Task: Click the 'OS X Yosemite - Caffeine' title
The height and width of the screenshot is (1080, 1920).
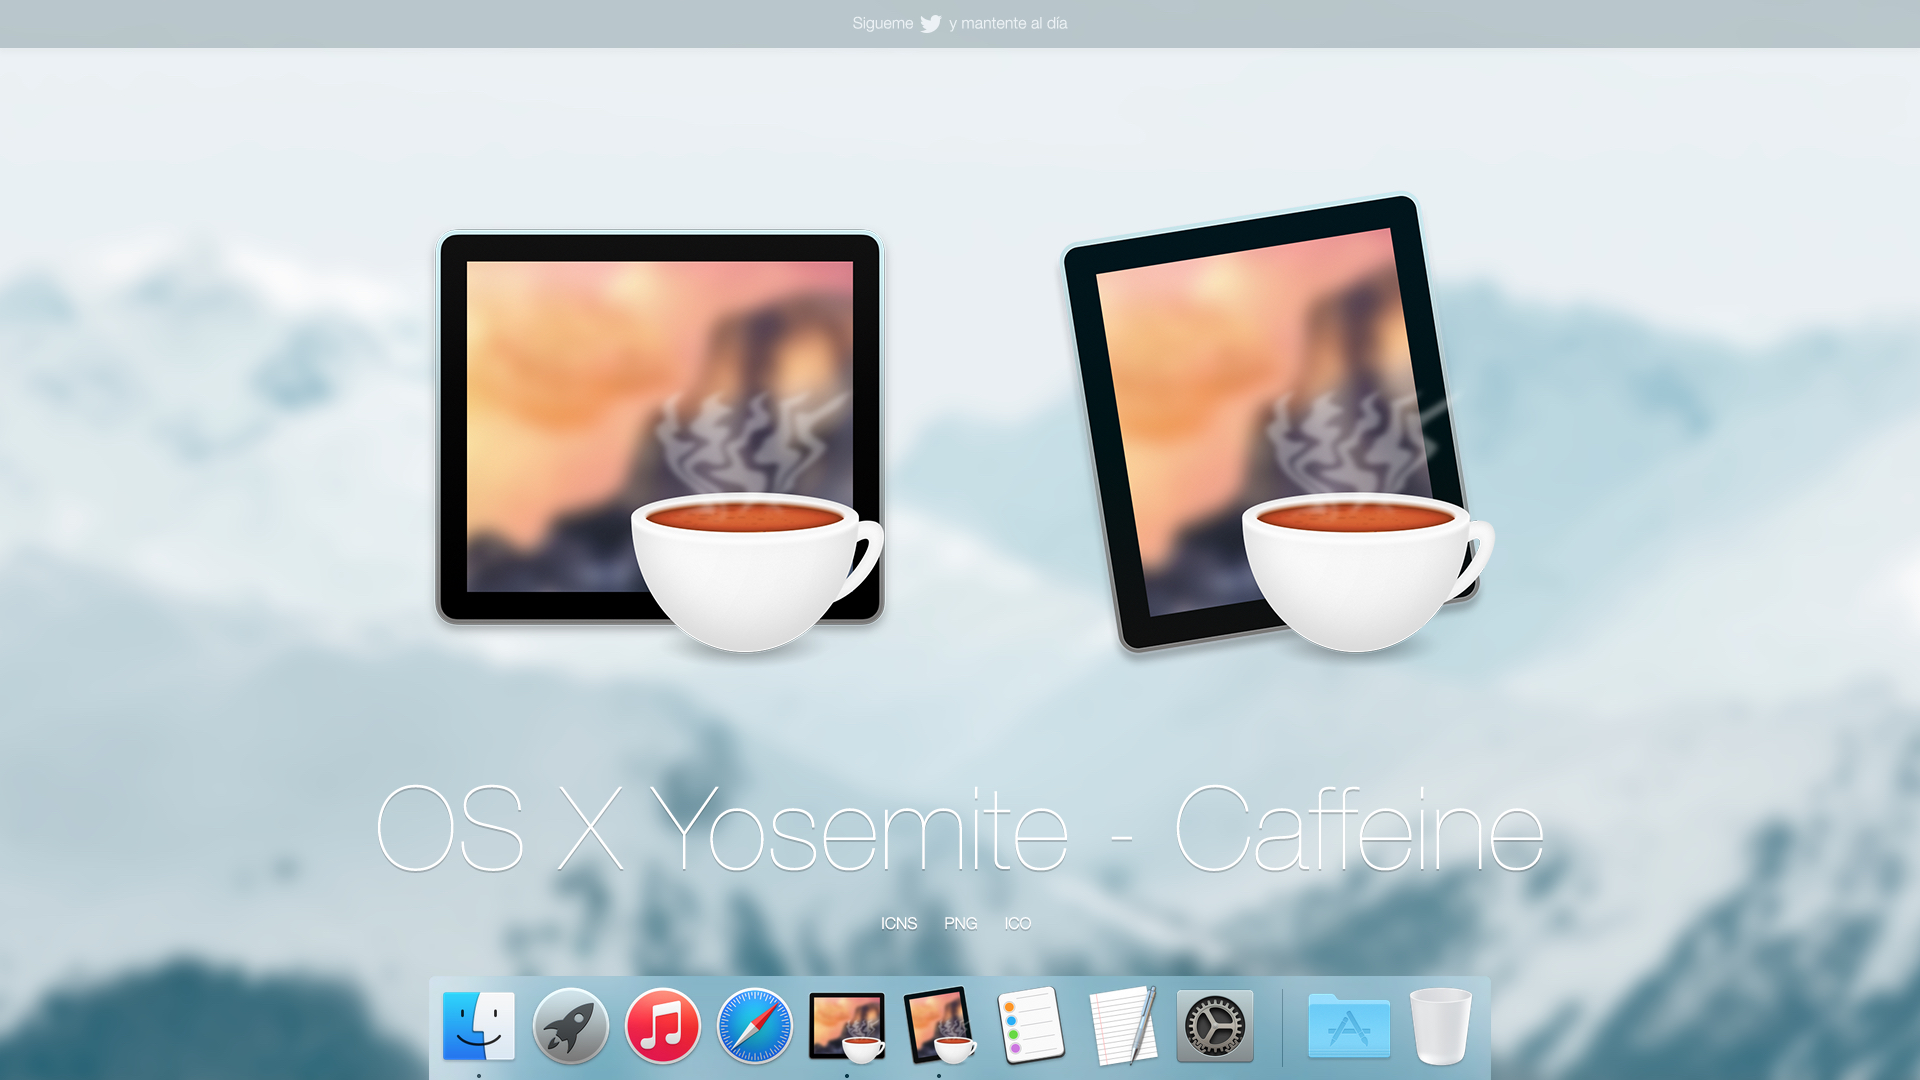Action: click(x=960, y=829)
